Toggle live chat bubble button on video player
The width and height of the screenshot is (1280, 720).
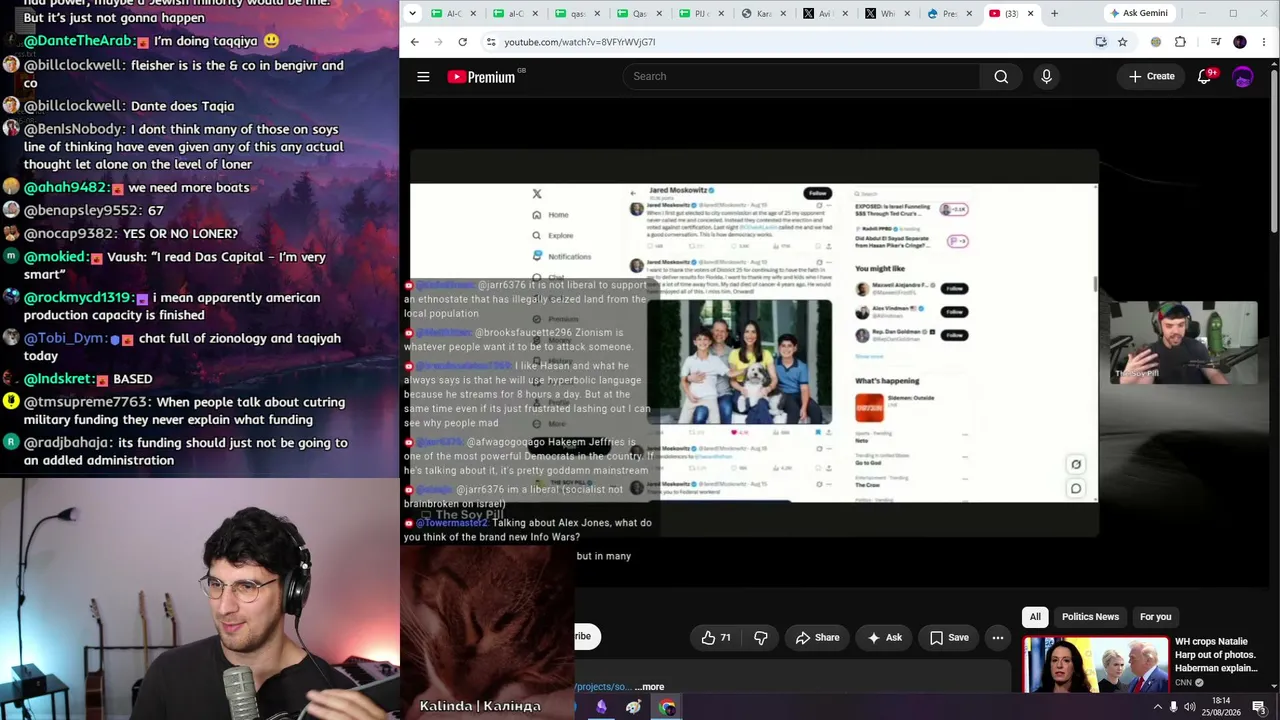pos(1076,488)
